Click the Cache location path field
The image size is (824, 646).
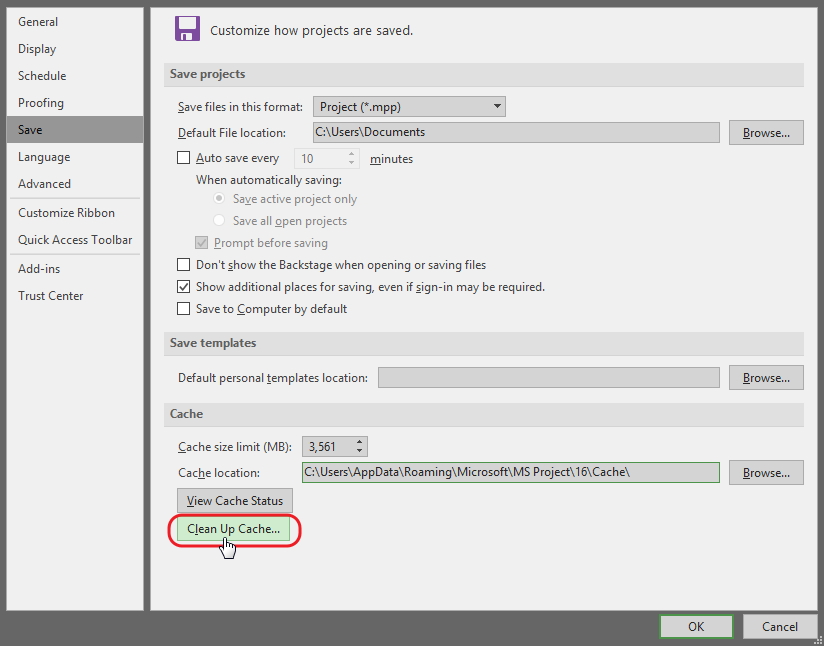coord(511,472)
